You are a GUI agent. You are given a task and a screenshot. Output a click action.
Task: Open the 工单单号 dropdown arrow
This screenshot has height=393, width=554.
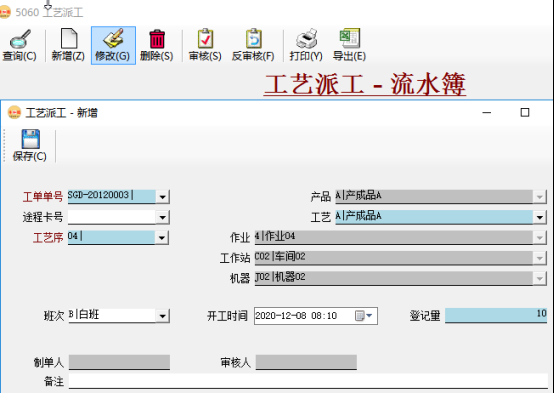click(163, 197)
